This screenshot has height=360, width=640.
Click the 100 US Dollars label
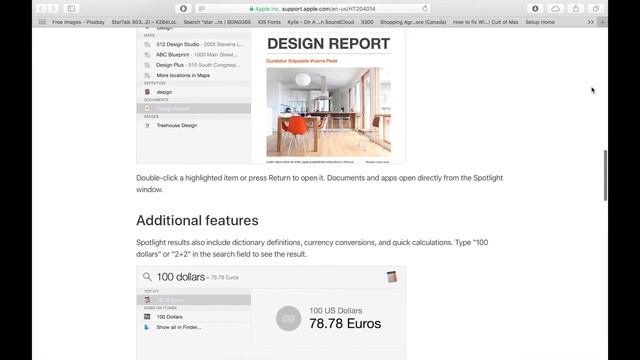click(x=336, y=311)
